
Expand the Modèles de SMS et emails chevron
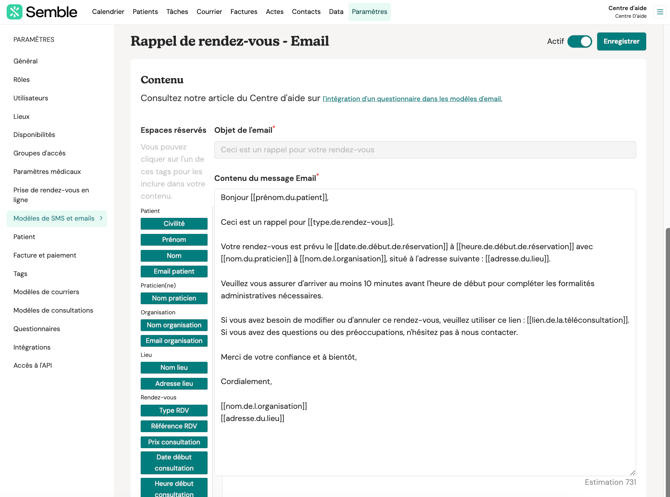[101, 218]
